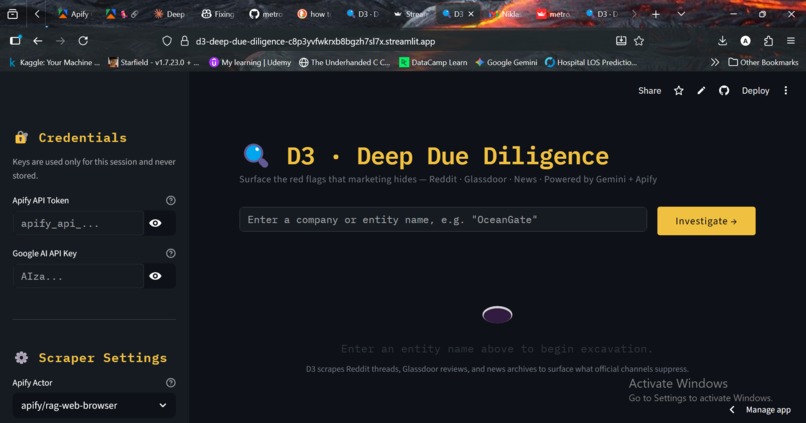Open the browser hamburger application menu
806x423 pixels.
tap(791, 41)
